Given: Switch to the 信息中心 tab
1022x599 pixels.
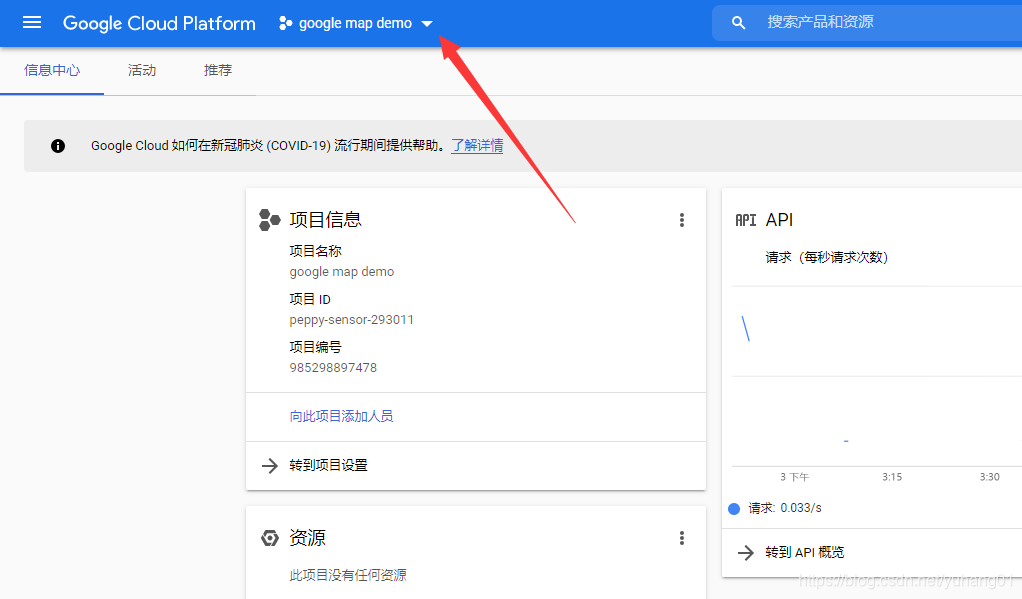Looking at the screenshot, I should pyautogui.click(x=52, y=70).
